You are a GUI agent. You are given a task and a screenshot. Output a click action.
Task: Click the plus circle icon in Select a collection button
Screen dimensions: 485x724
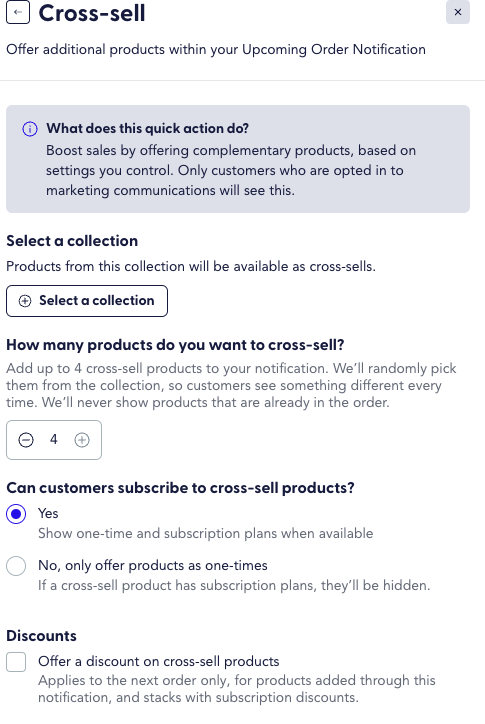[x=25, y=301]
